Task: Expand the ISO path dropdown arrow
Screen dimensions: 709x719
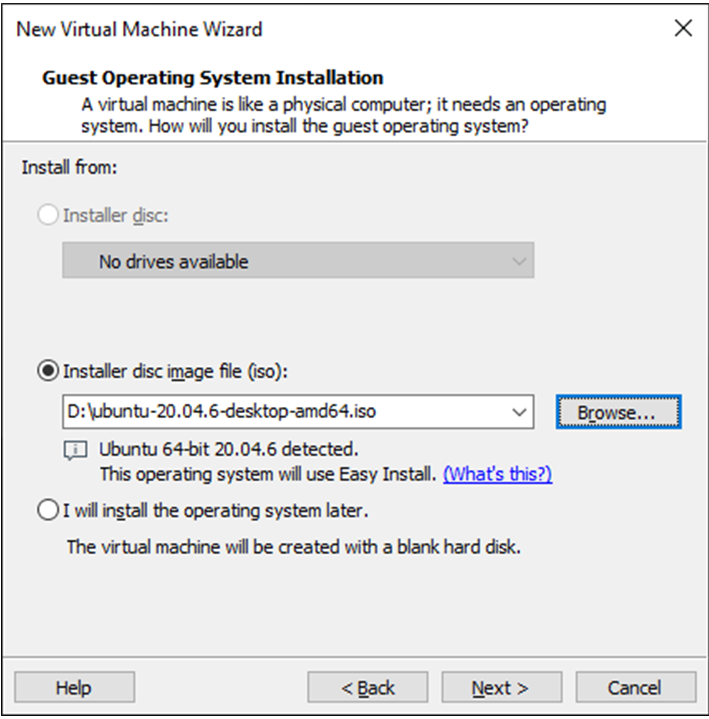Action: click(518, 411)
